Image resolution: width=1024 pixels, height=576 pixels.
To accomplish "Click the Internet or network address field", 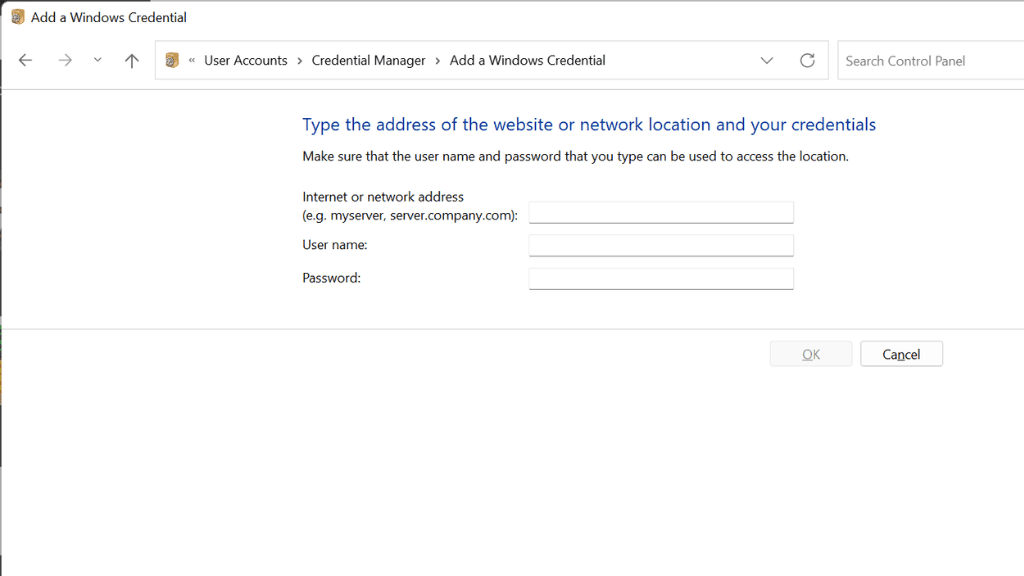I will (660, 212).
